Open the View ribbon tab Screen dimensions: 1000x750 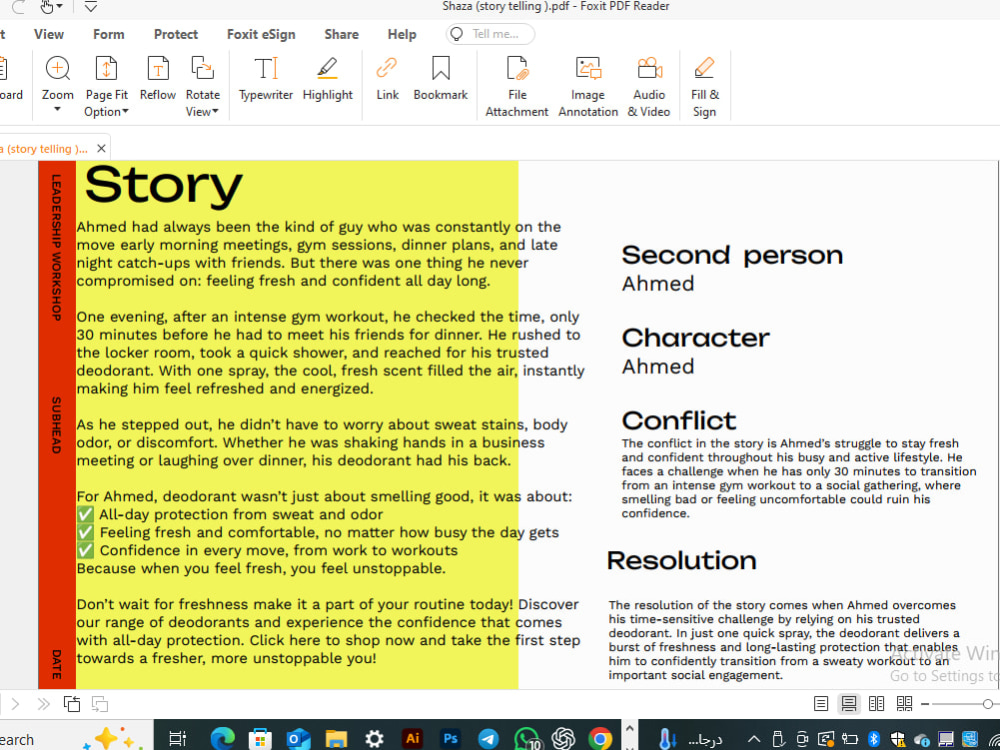[48, 34]
